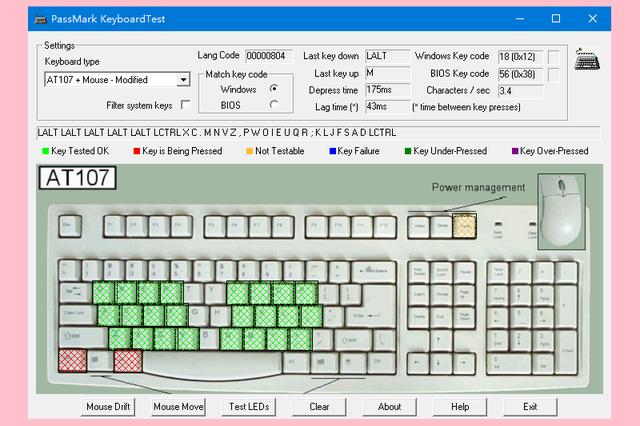Viewport: 640px width, 426px height.
Task: Click the keyboard icon beside Windows Key code
Action: click(x=587, y=60)
